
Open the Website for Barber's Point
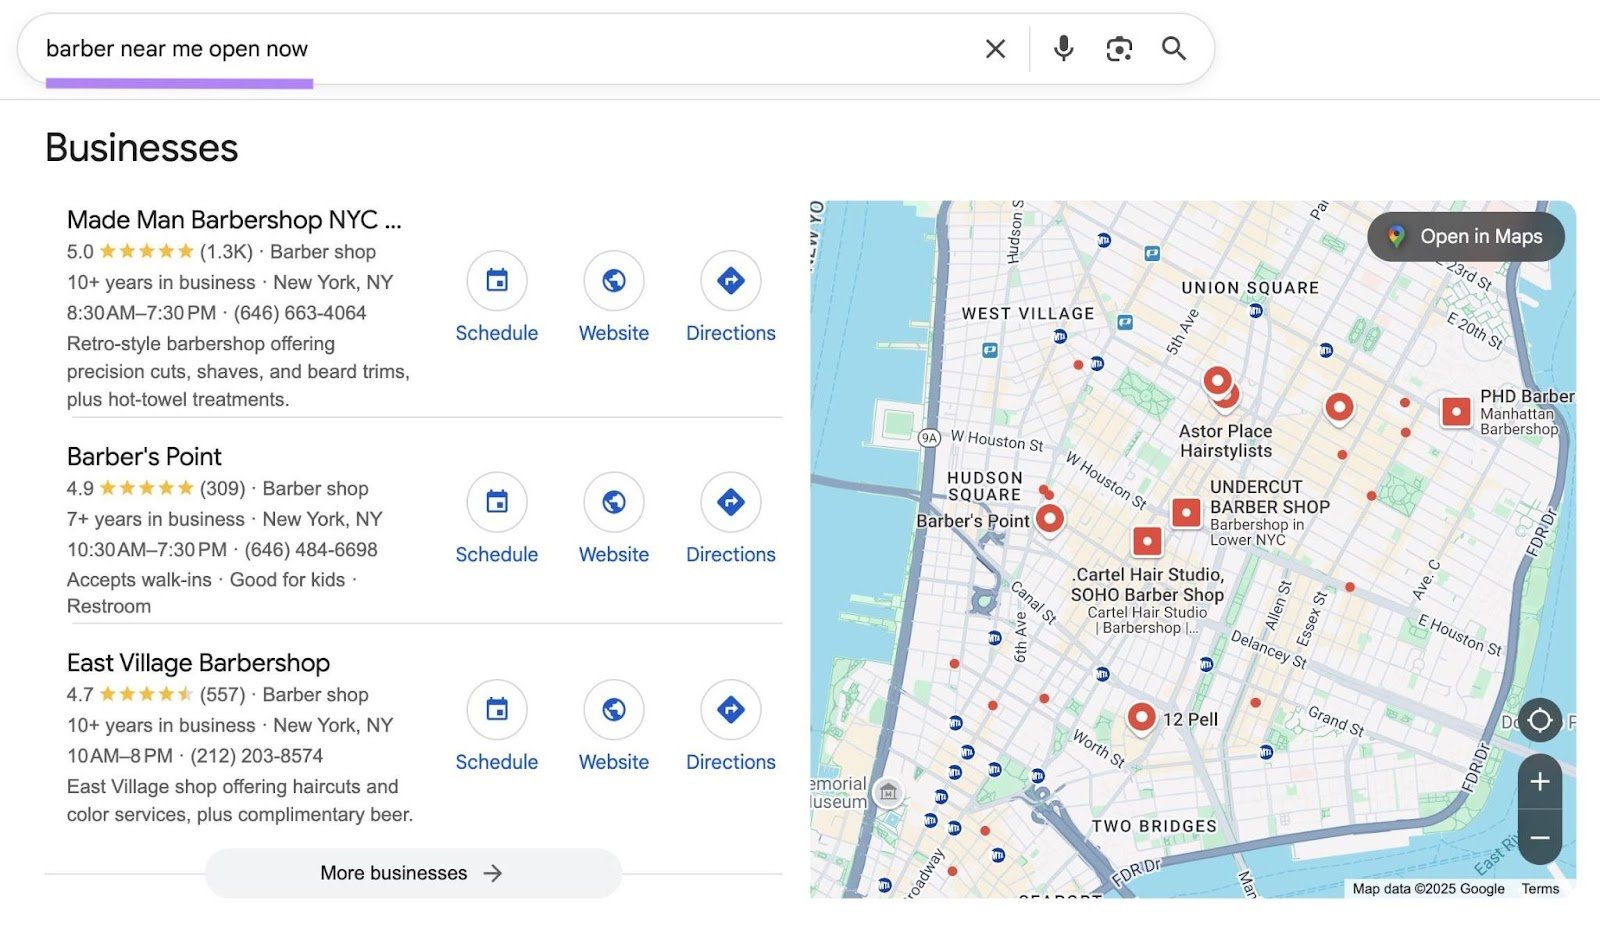point(613,502)
